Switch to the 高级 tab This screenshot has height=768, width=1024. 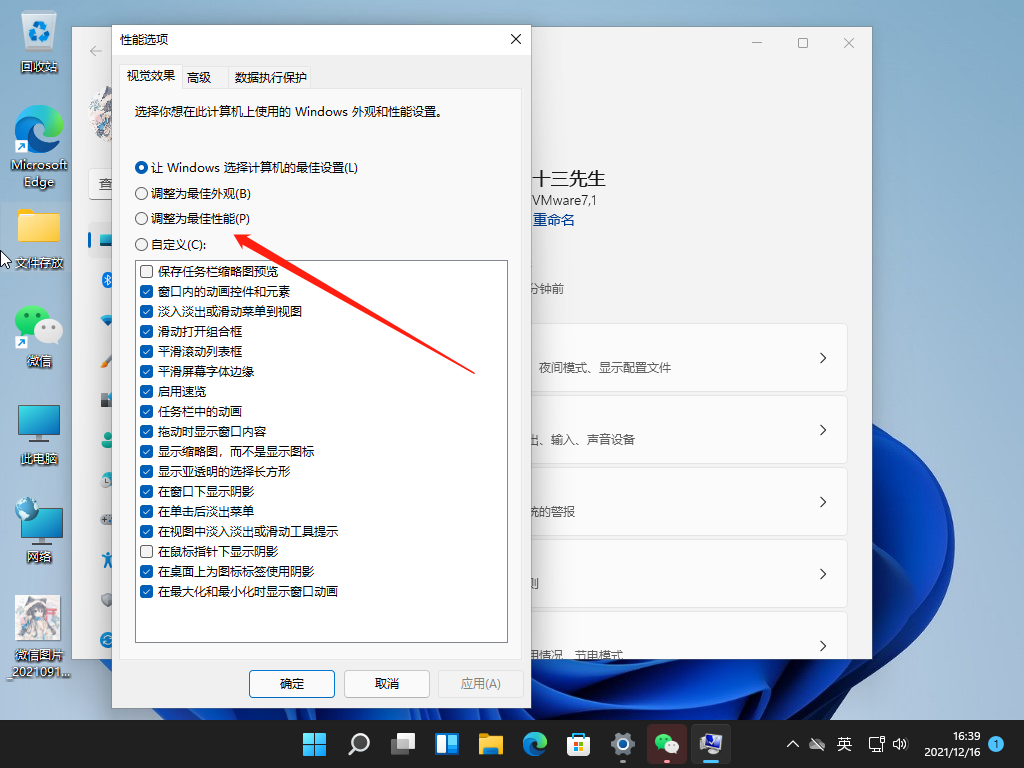[198, 76]
